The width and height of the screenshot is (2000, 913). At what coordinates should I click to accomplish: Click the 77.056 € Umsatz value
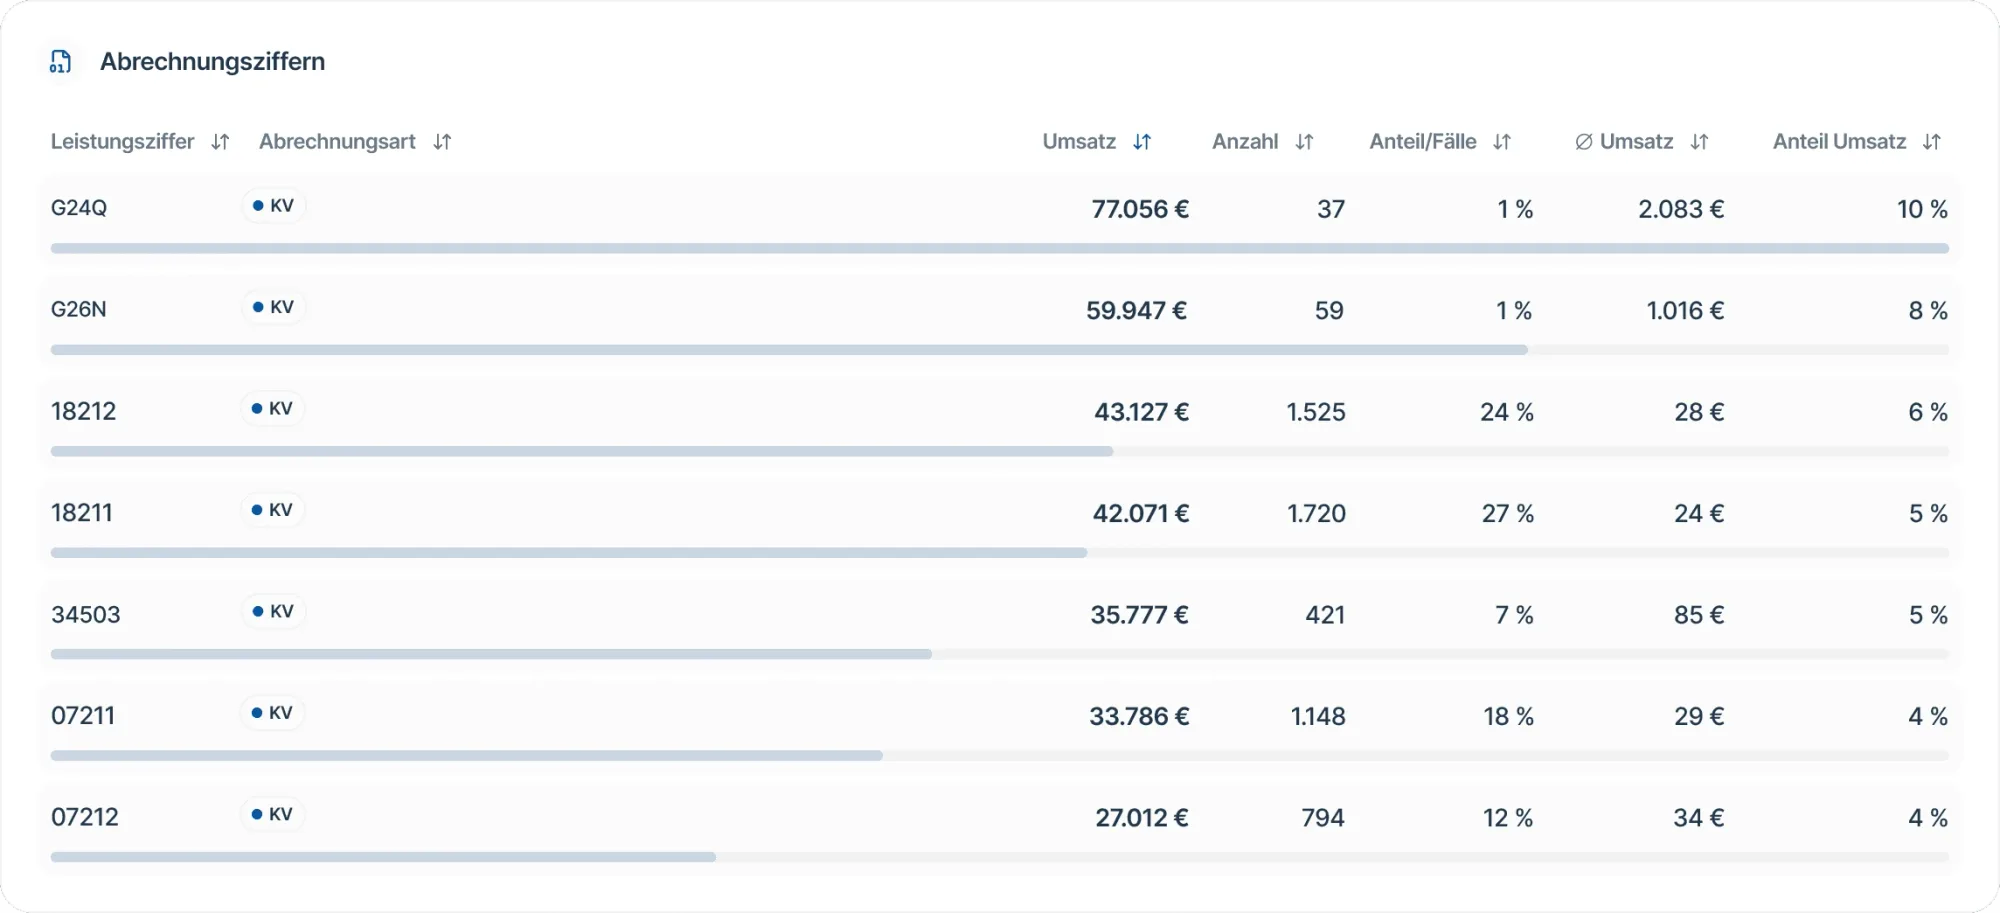coord(1140,209)
